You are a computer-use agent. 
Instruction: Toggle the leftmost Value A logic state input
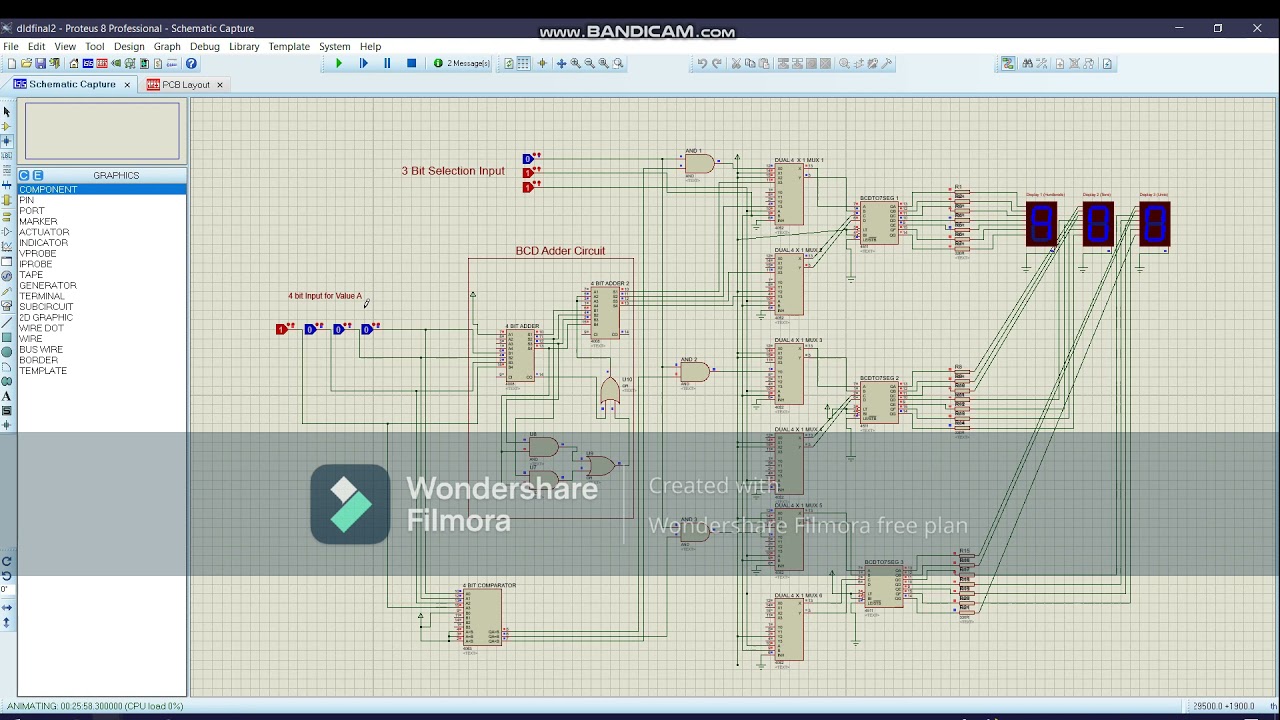(x=282, y=329)
